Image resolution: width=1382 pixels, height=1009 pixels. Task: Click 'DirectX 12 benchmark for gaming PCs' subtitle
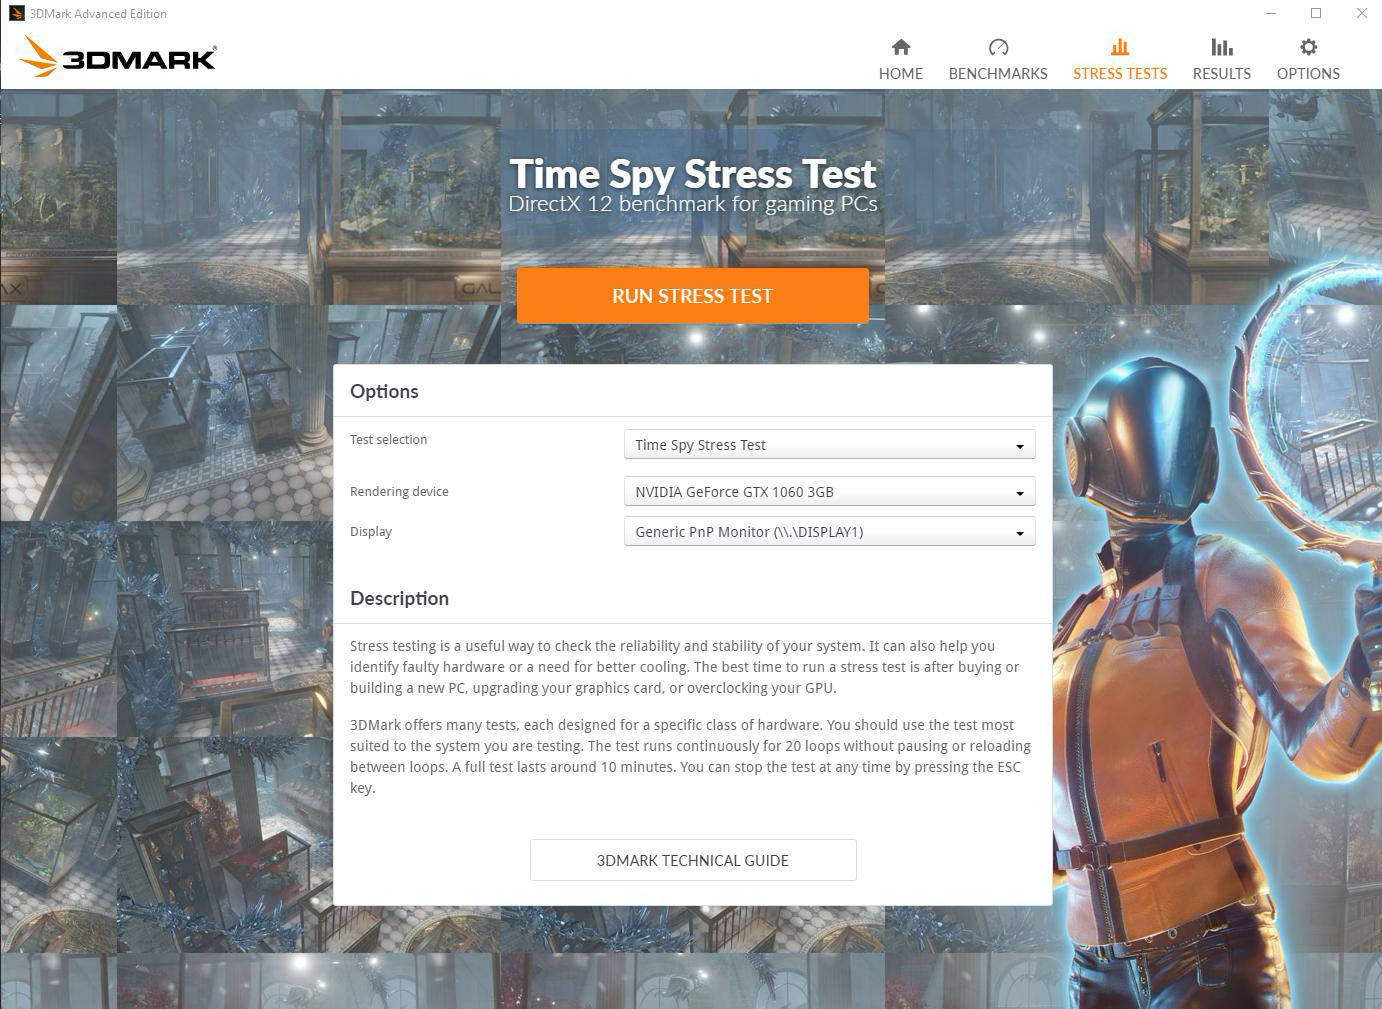pos(693,204)
